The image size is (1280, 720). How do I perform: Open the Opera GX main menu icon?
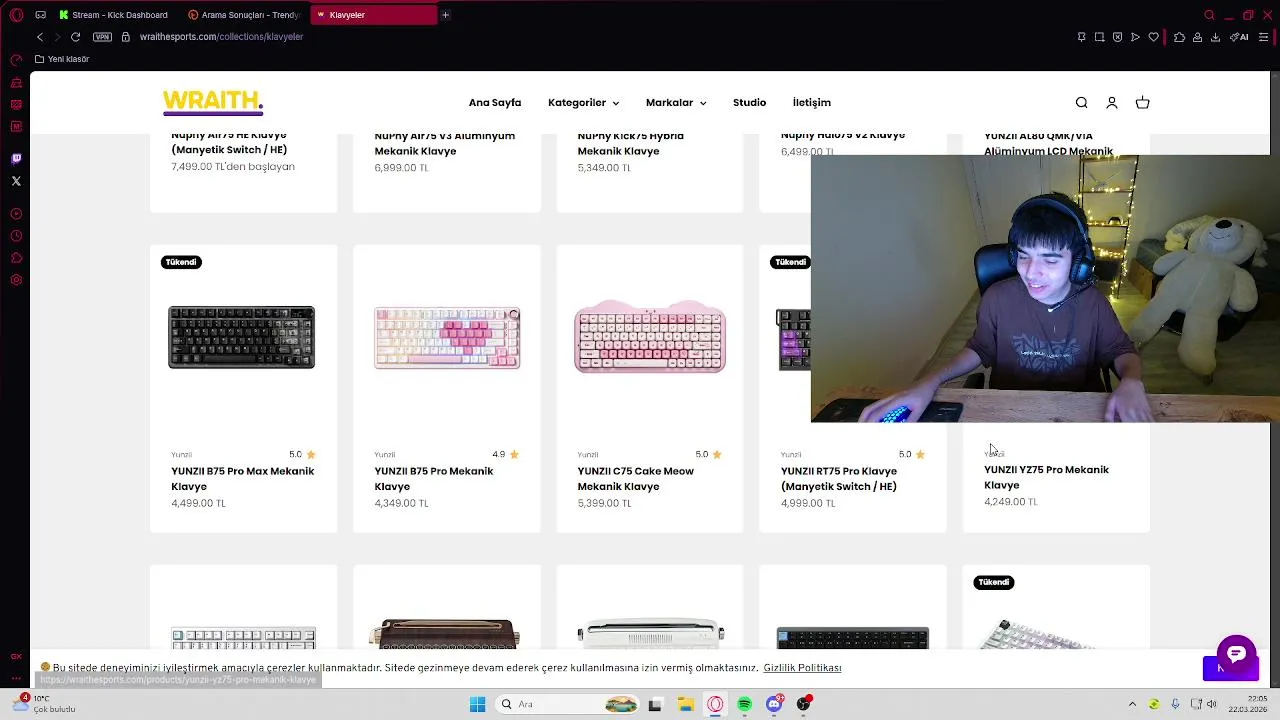click(x=15, y=15)
